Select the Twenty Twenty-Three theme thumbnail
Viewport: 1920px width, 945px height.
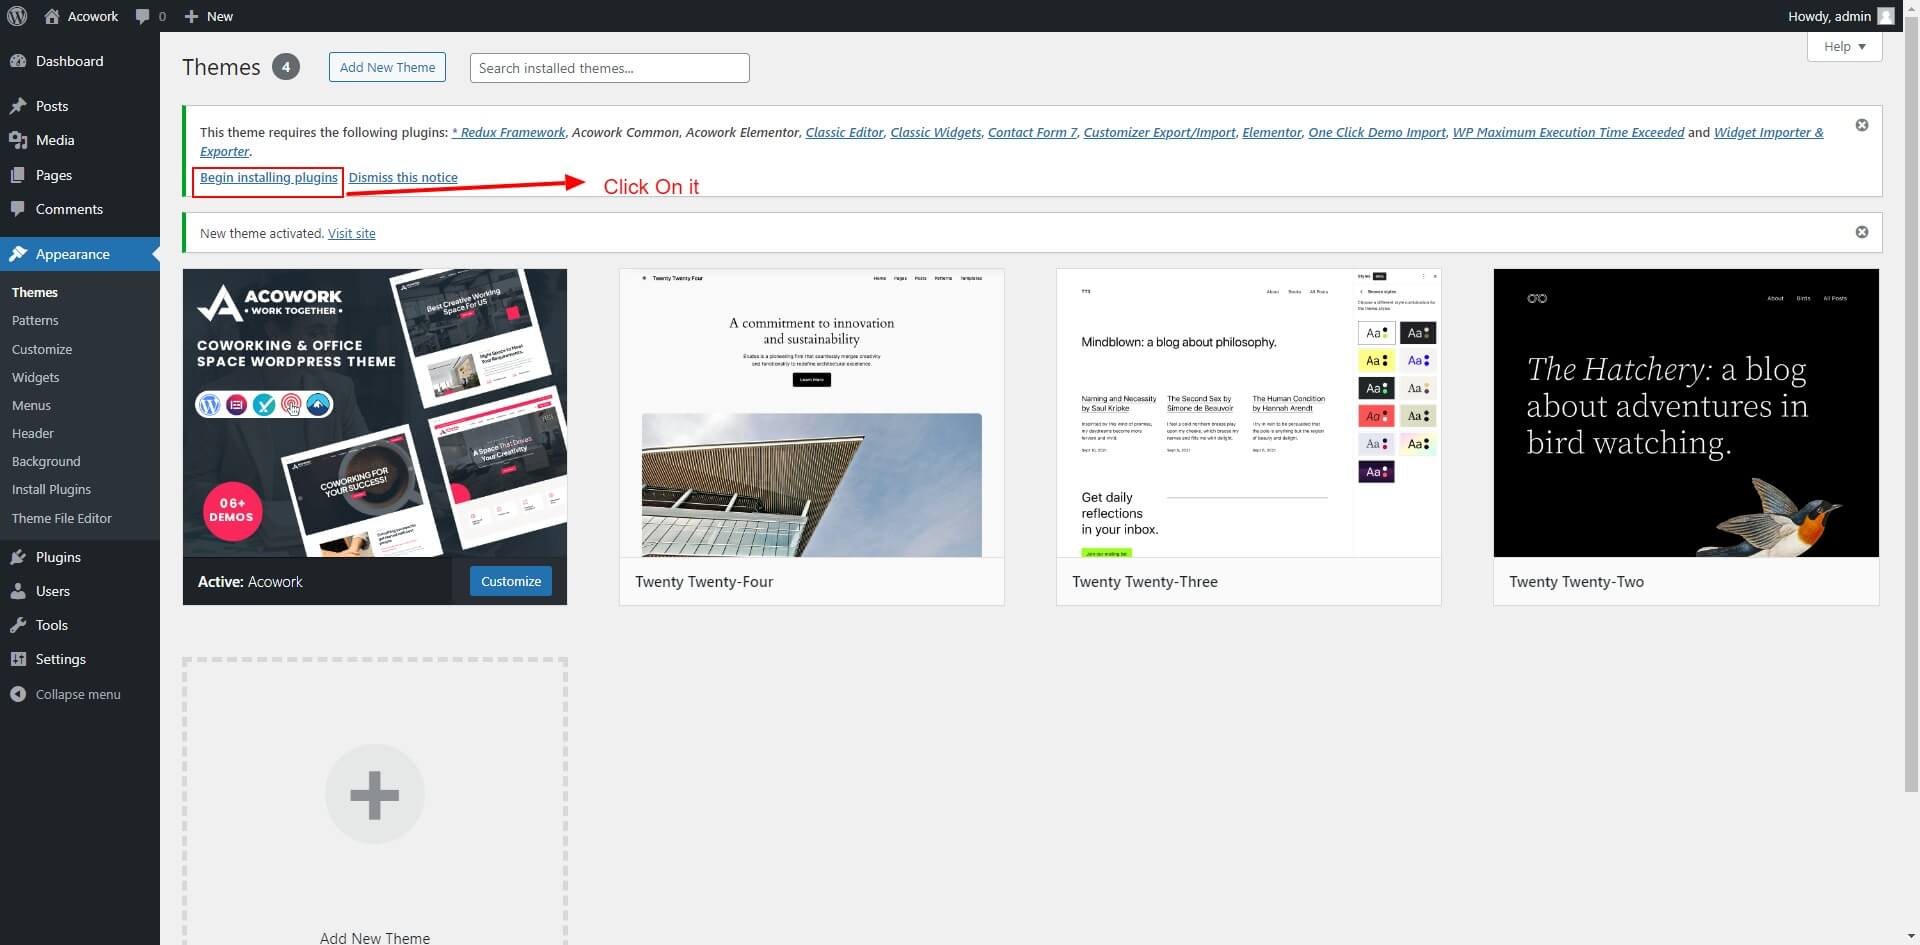point(1249,413)
